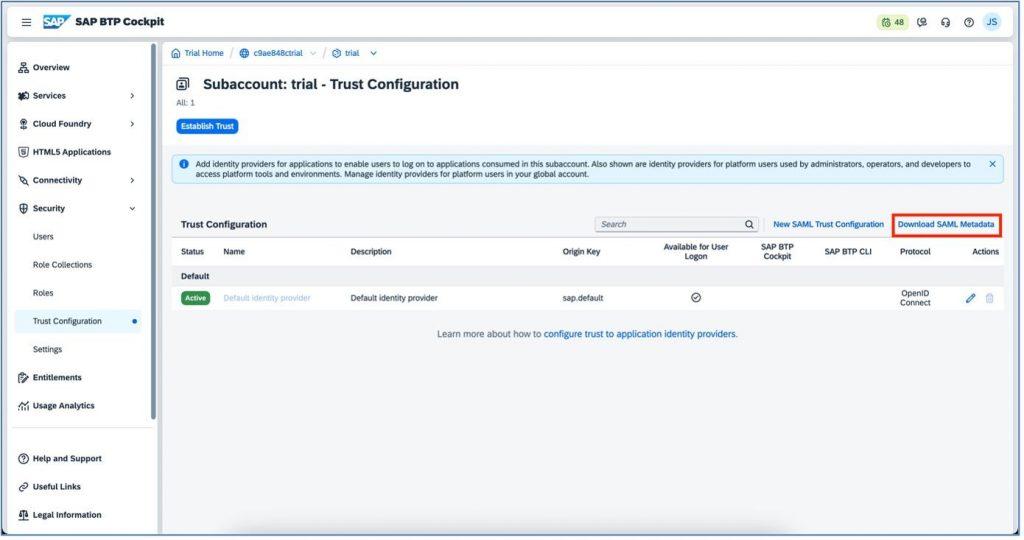Image resolution: width=1024 pixels, height=540 pixels.
Task: Open Settings under Security
Action: tap(48, 350)
